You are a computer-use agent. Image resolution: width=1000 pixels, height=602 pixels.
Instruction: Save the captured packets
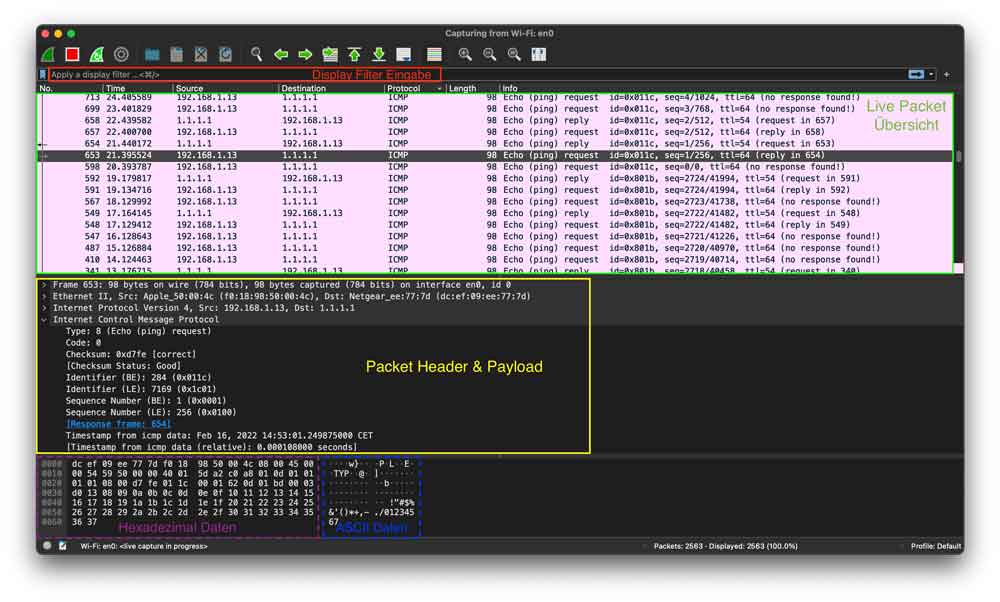coord(176,55)
